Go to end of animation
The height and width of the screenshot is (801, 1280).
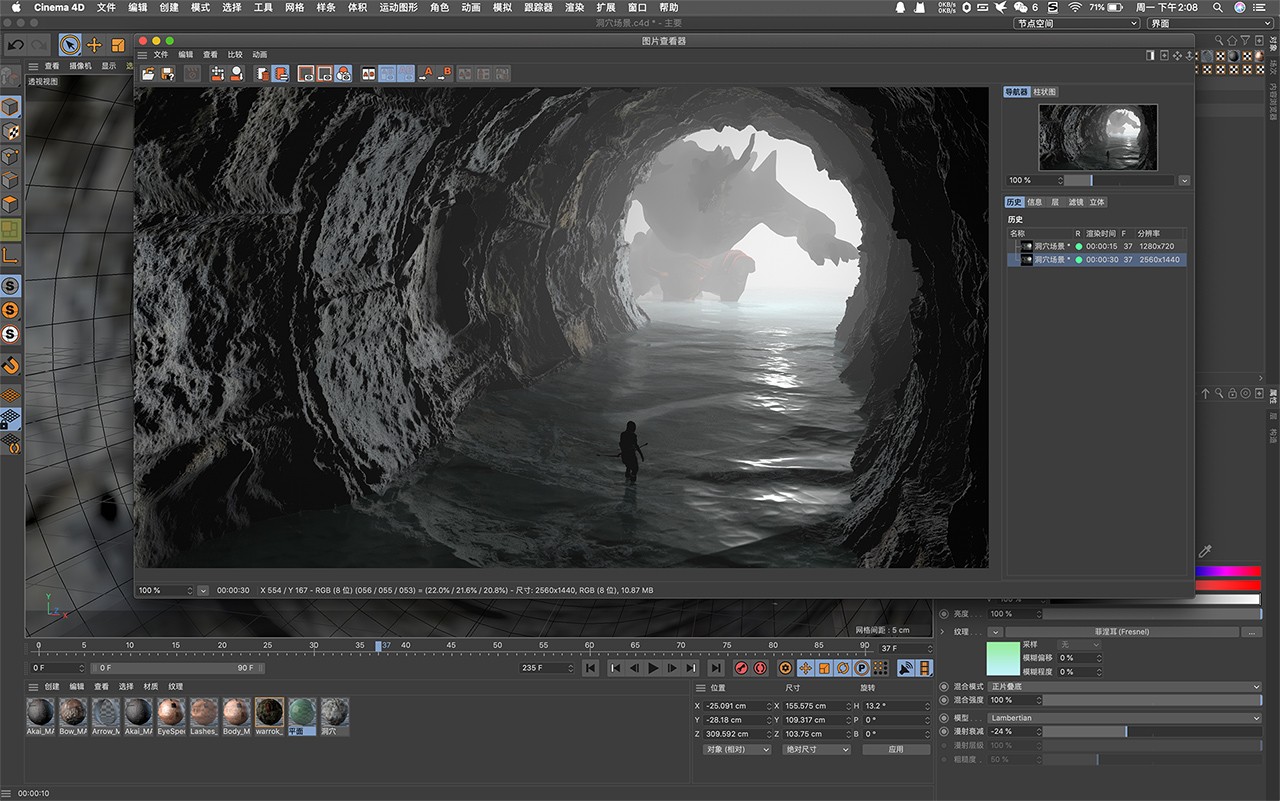(x=716, y=668)
